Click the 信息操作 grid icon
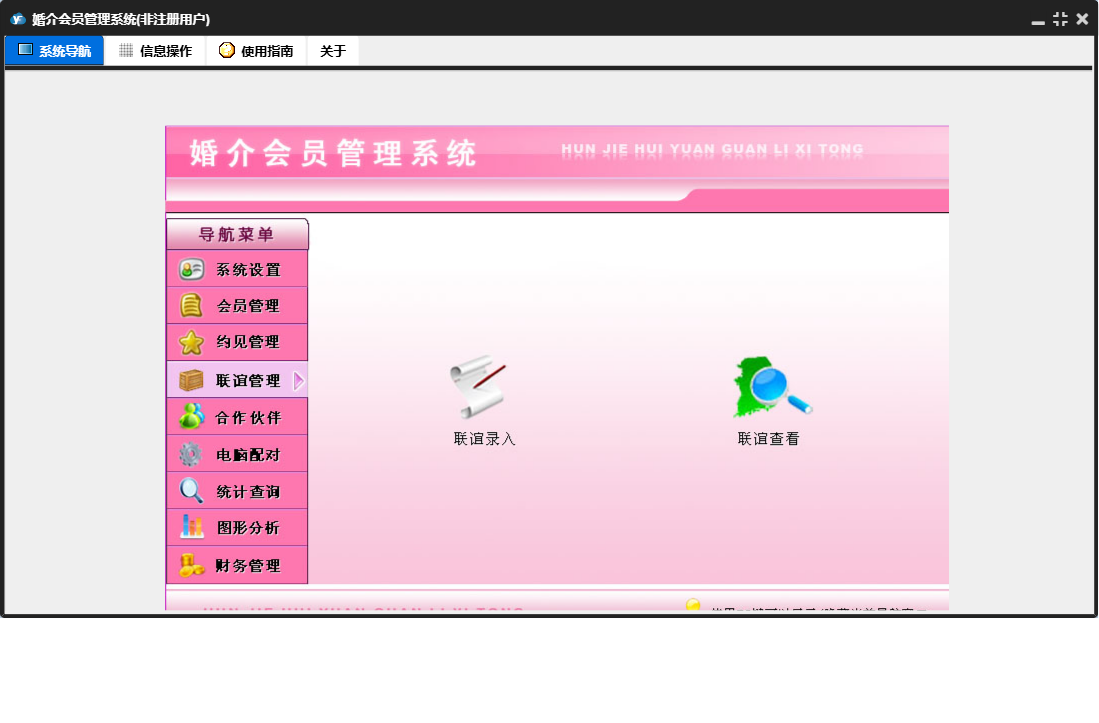The width and height of the screenshot is (1099, 723). [x=126, y=50]
